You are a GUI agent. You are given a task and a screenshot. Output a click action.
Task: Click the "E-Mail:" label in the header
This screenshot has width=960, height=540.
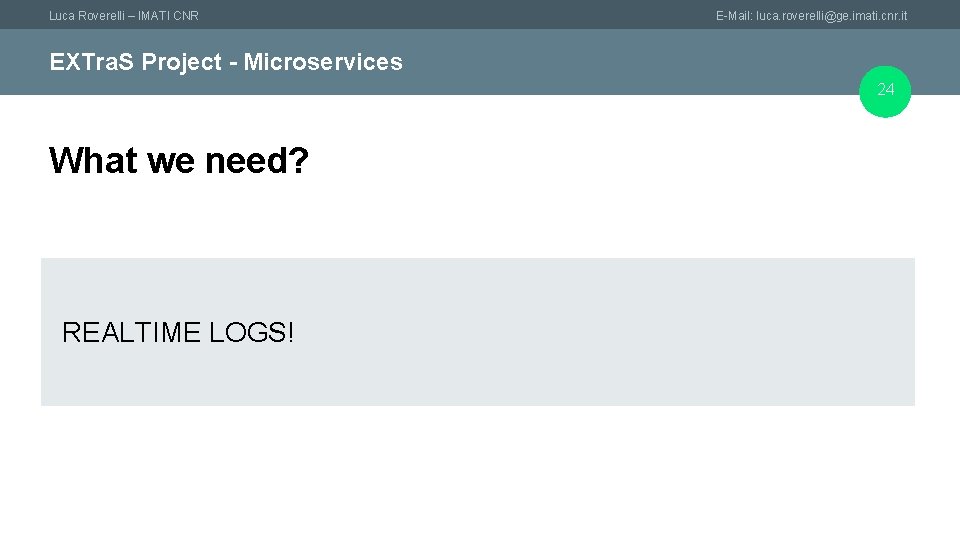tap(734, 16)
